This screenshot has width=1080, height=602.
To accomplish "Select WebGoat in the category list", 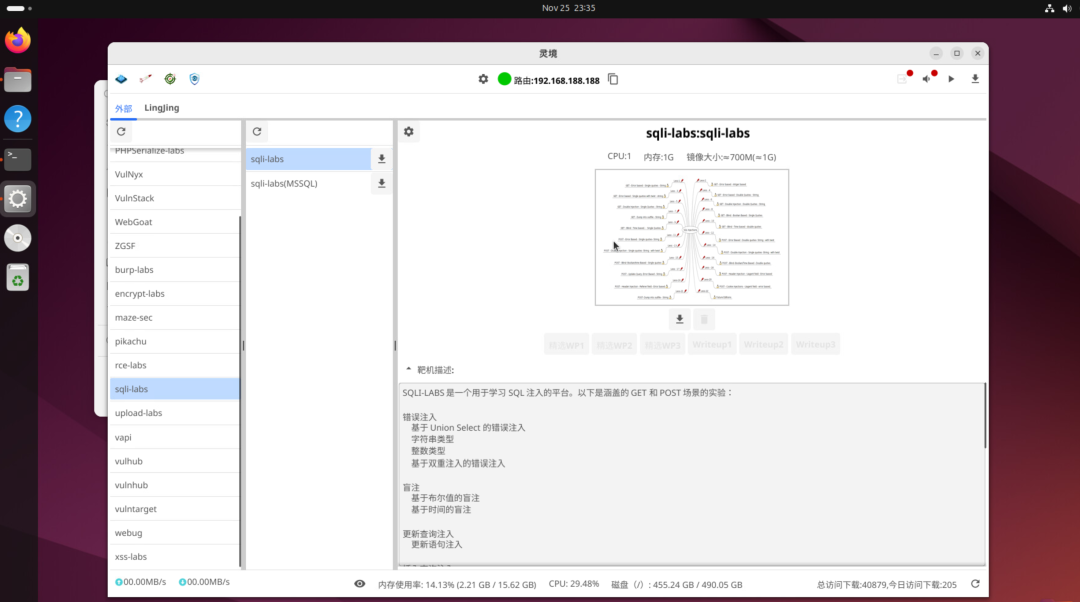I will tap(175, 222).
